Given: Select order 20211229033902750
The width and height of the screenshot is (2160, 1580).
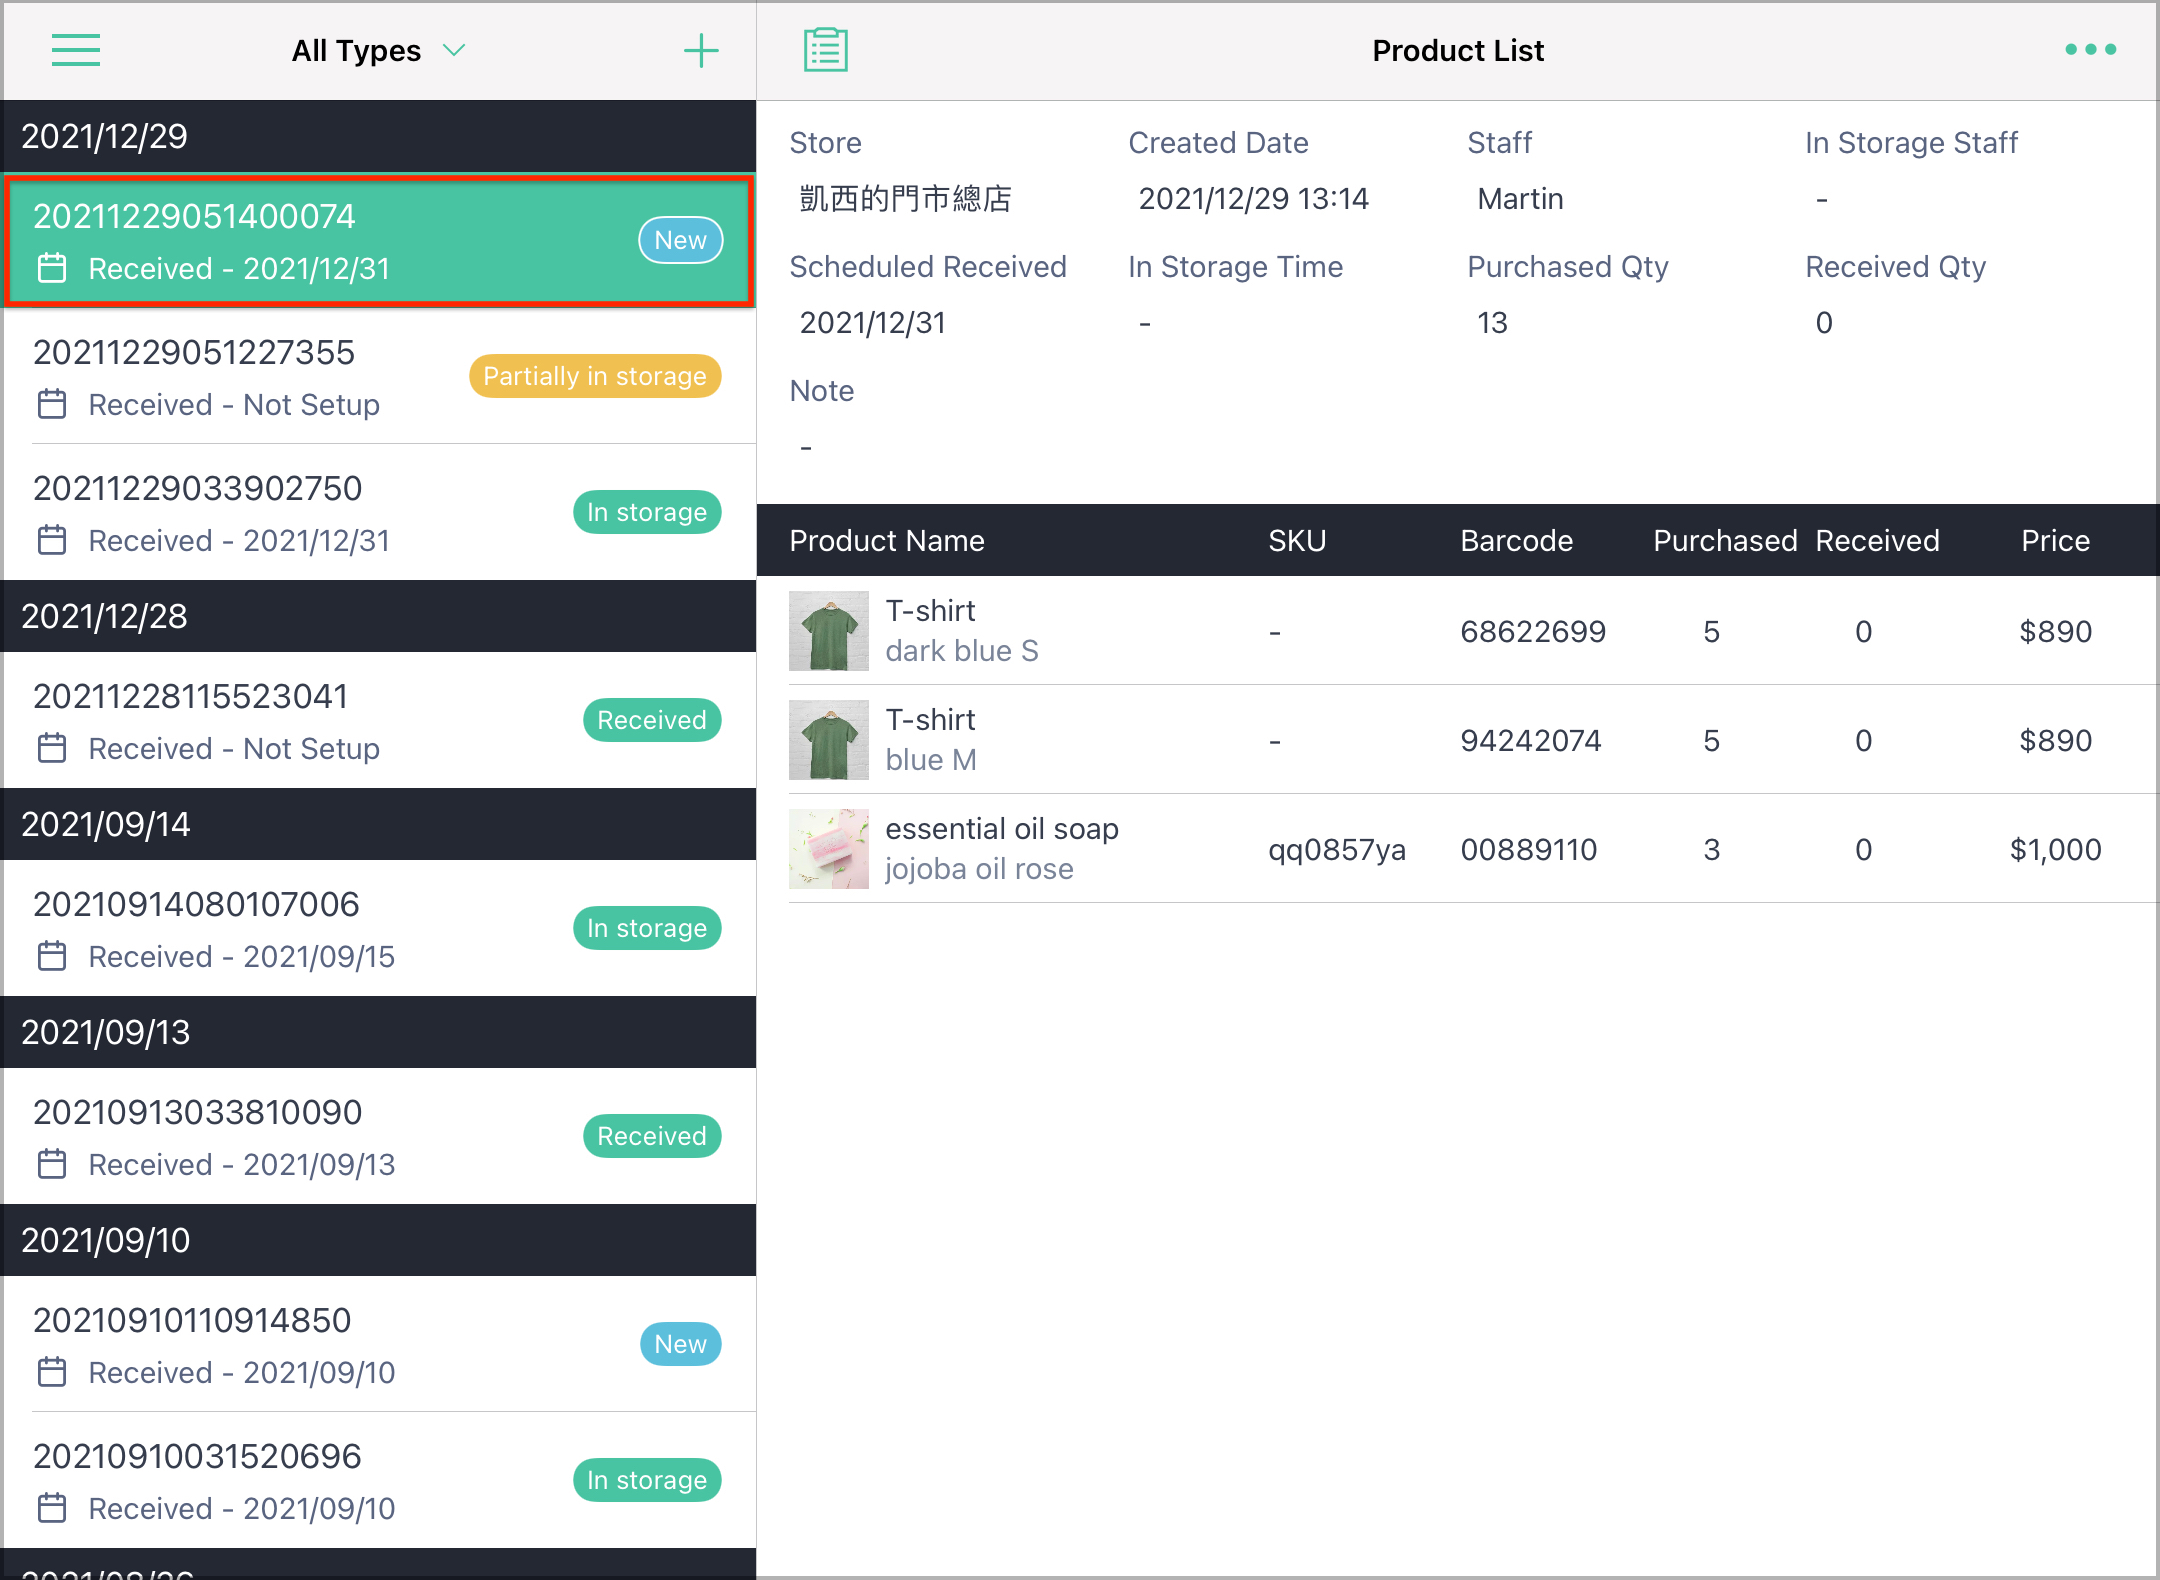Looking at the screenshot, I should click(379, 513).
